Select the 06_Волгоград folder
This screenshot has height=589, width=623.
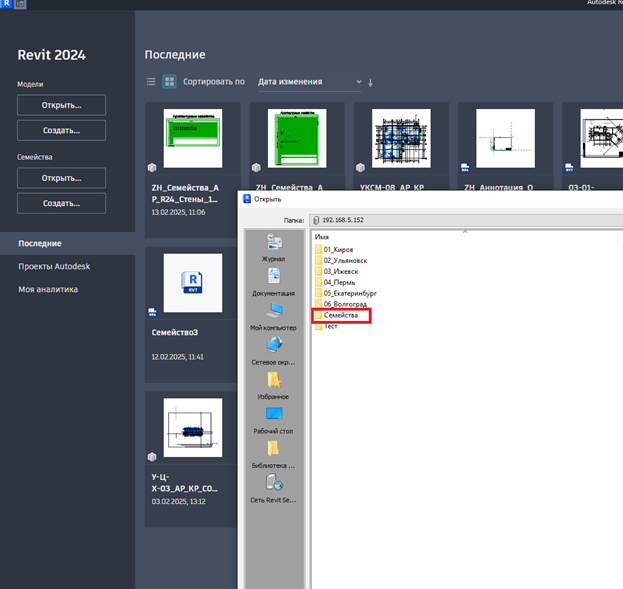pyautogui.click(x=341, y=304)
